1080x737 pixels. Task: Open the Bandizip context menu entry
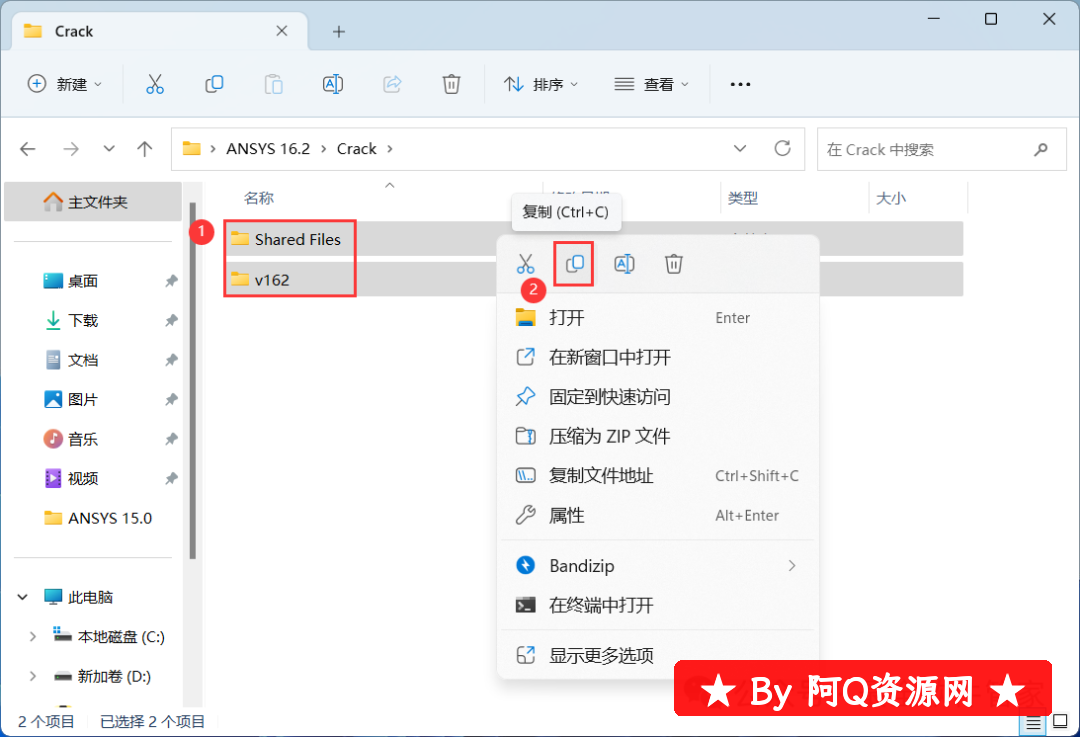[658, 565]
